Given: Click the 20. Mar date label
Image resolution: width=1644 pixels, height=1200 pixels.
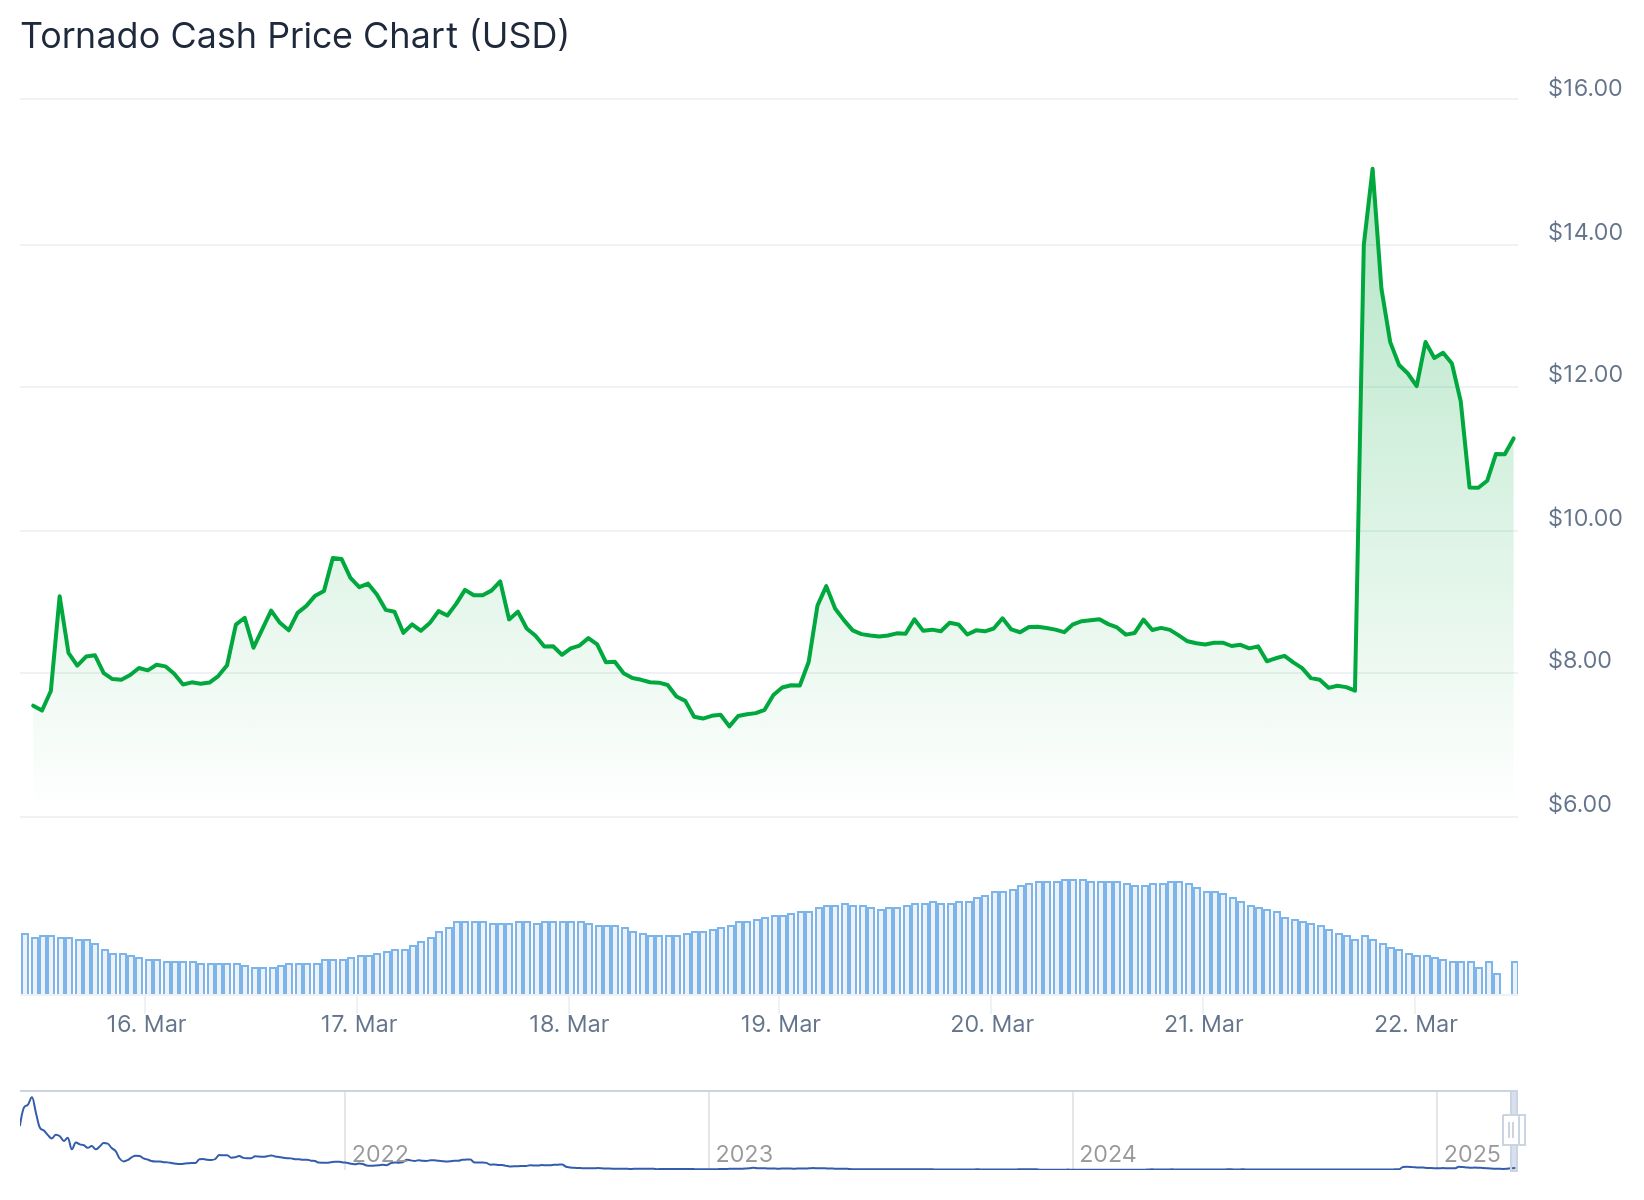Looking at the screenshot, I should (992, 1024).
